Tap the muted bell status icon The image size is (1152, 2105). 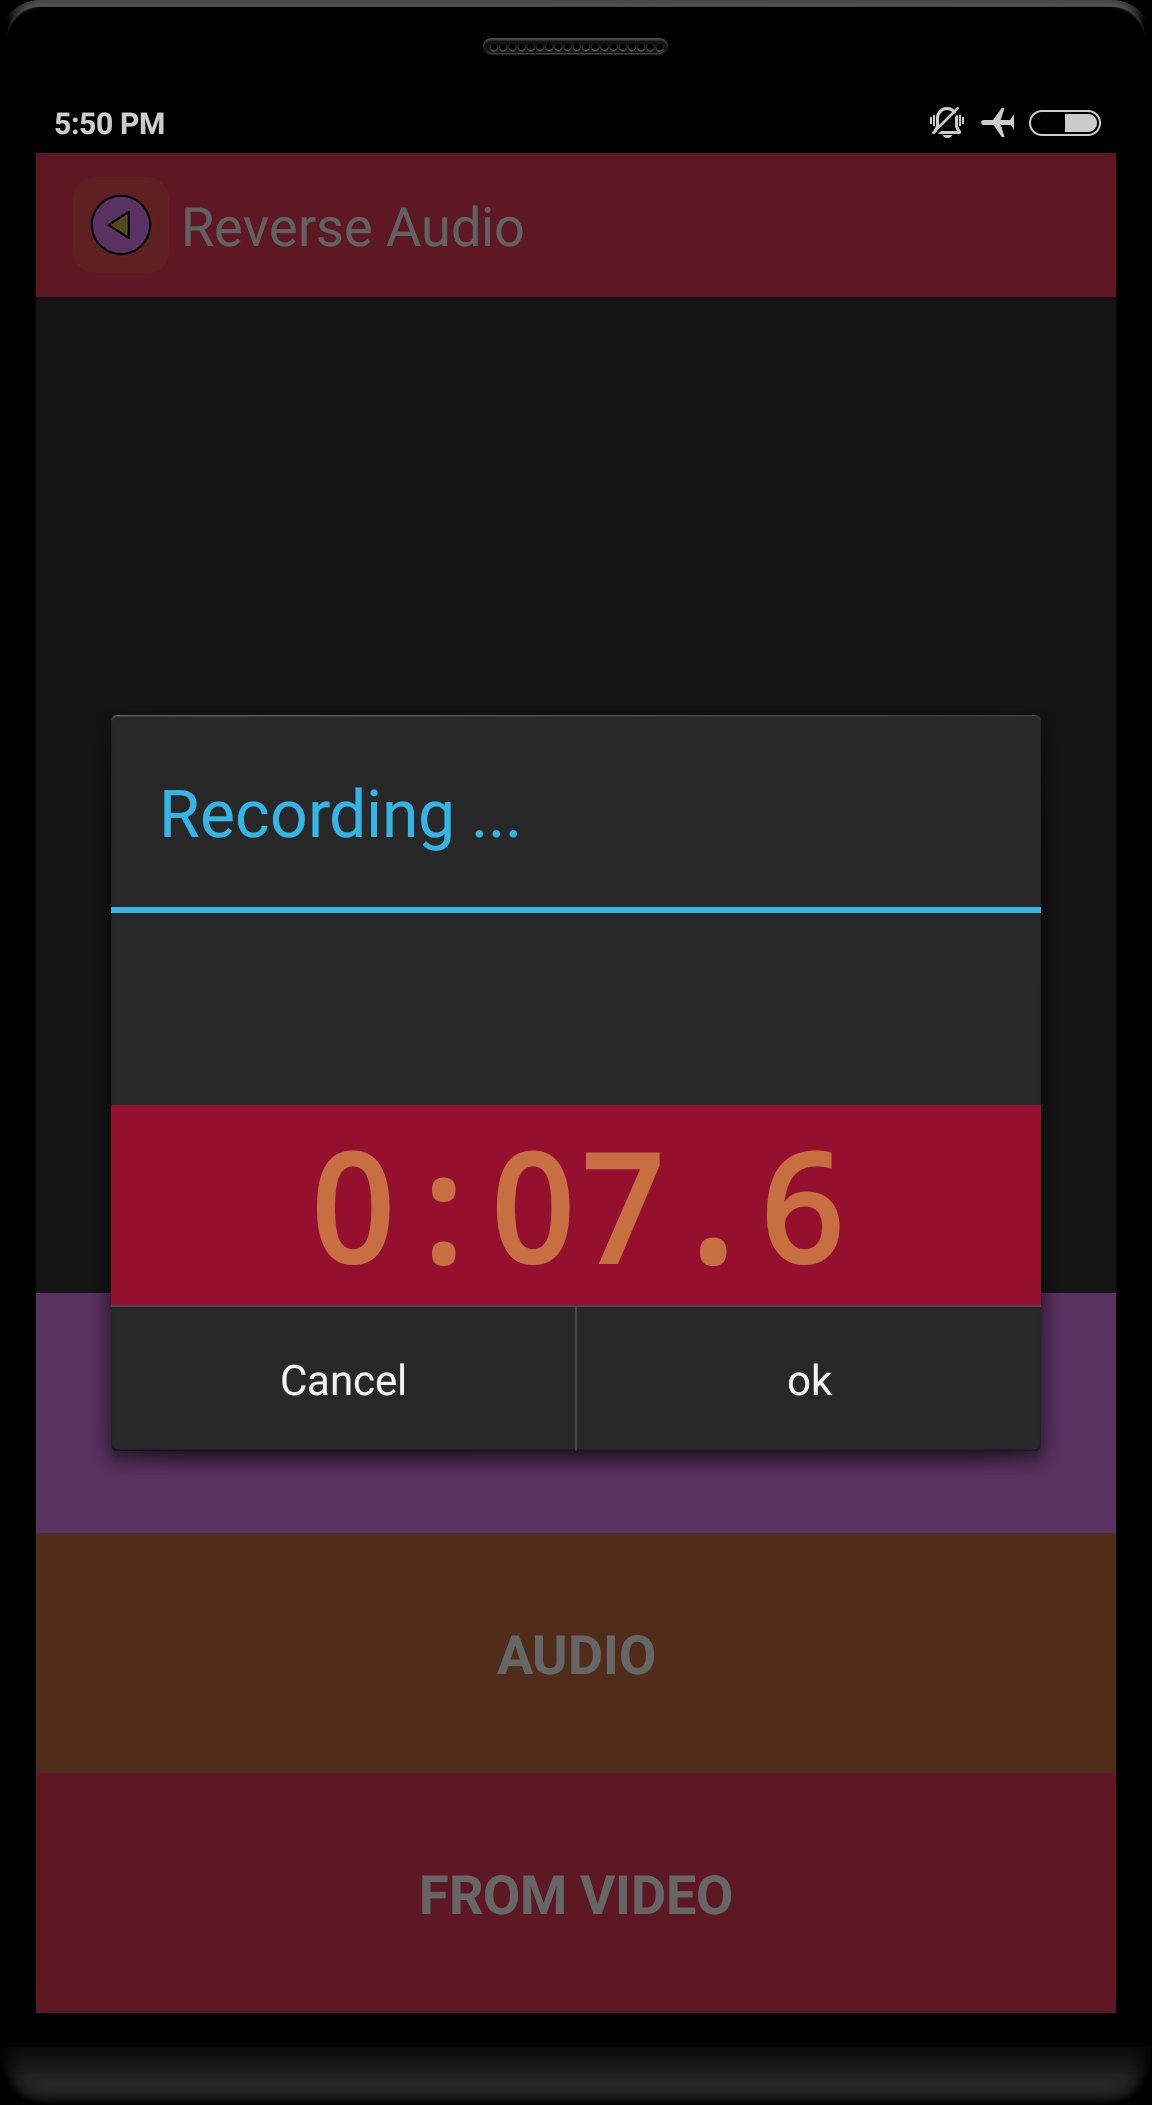coord(946,123)
